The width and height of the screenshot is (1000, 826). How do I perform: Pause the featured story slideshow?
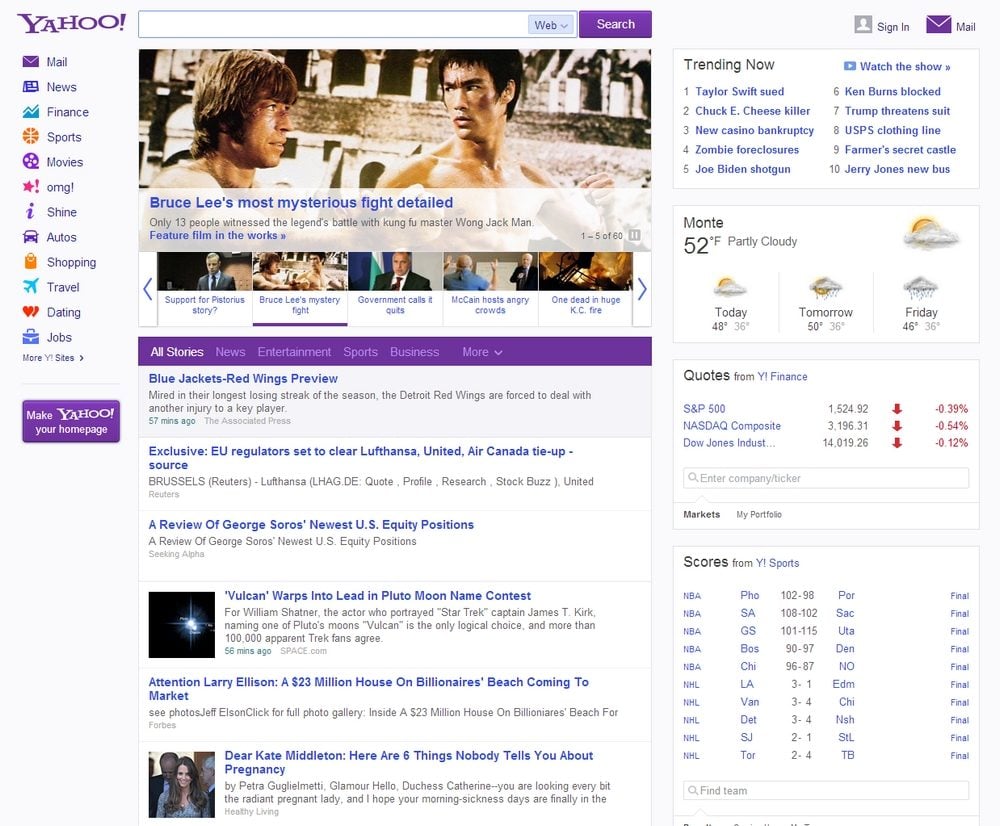coord(634,236)
